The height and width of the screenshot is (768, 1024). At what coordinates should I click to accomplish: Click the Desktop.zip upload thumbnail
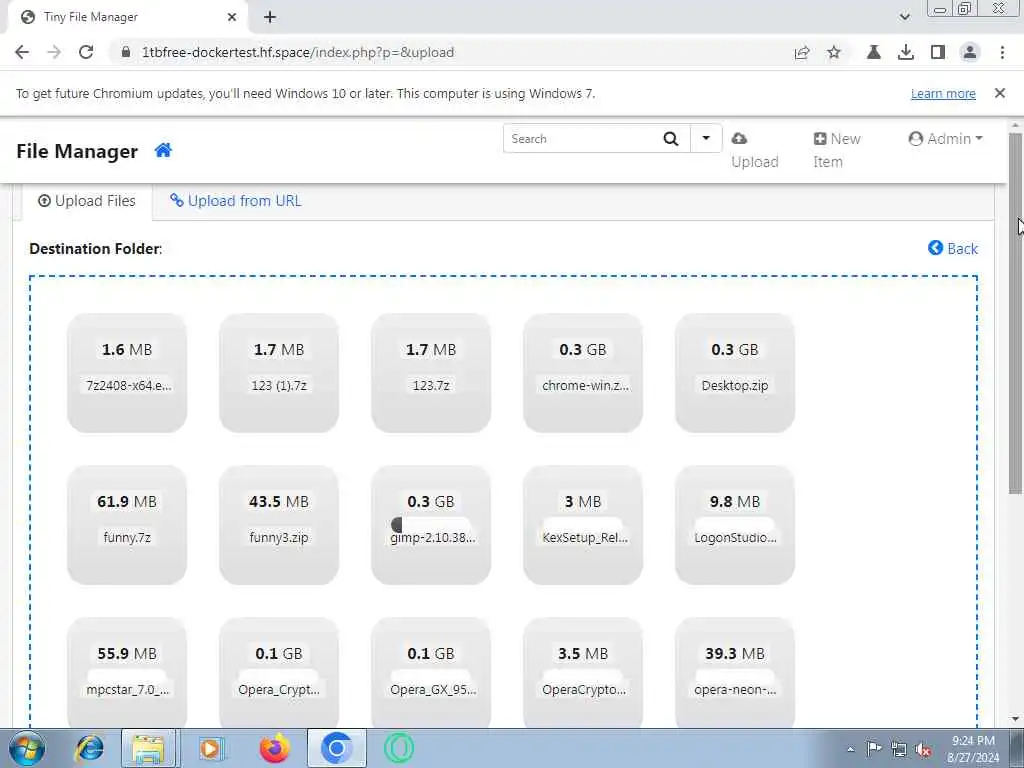coord(735,373)
